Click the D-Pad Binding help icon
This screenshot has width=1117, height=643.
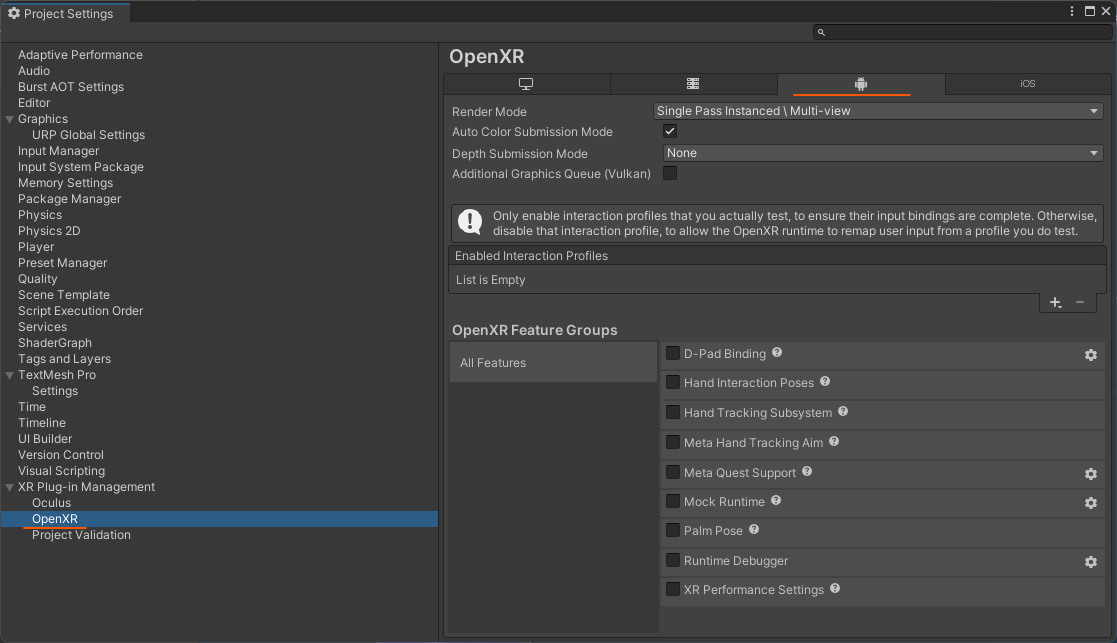click(x=777, y=352)
